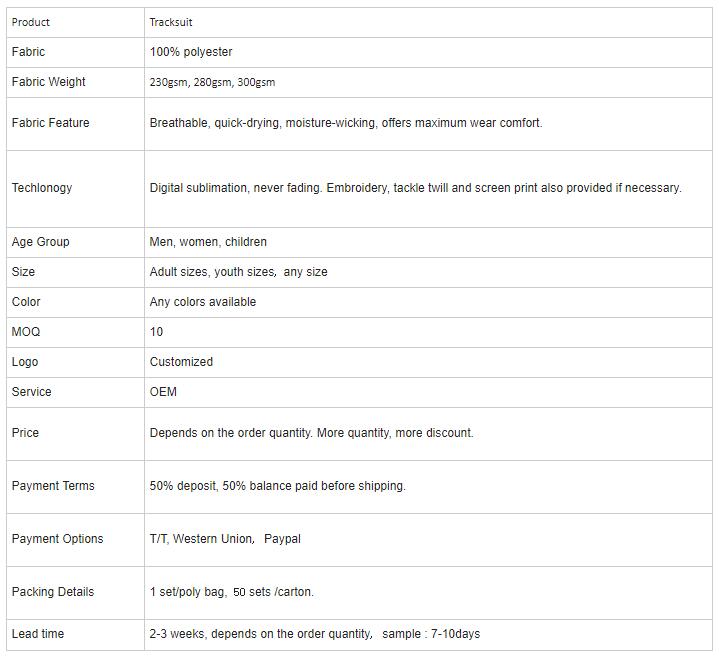Click the Product label cell
Viewport: 719px width, 657px height.
point(76,22)
